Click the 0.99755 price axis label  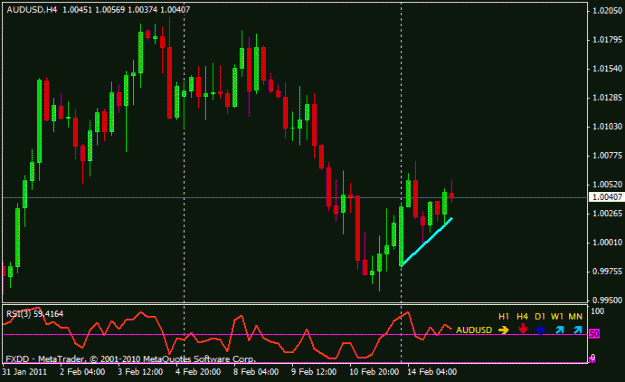point(607,271)
